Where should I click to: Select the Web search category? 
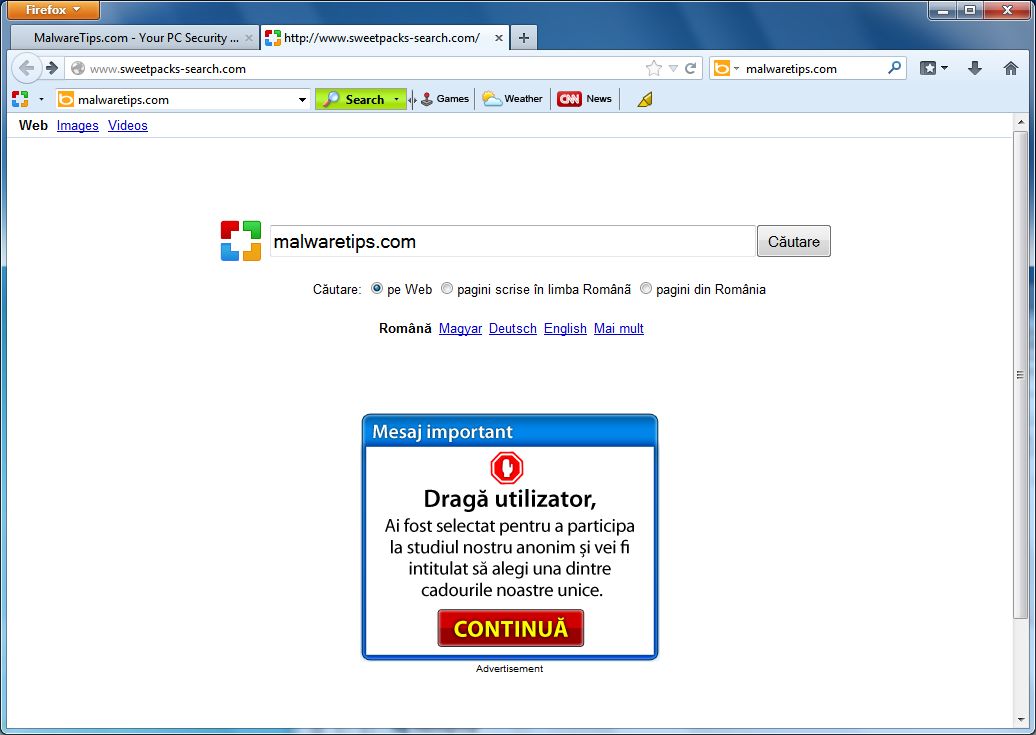33,126
